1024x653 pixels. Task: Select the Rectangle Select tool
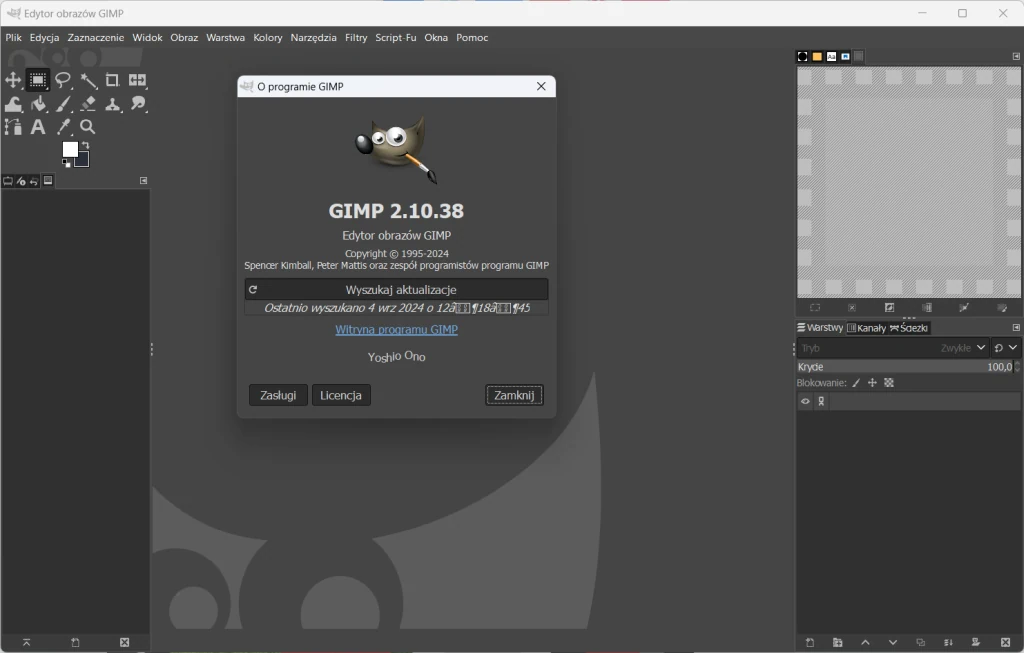pyautogui.click(x=38, y=80)
